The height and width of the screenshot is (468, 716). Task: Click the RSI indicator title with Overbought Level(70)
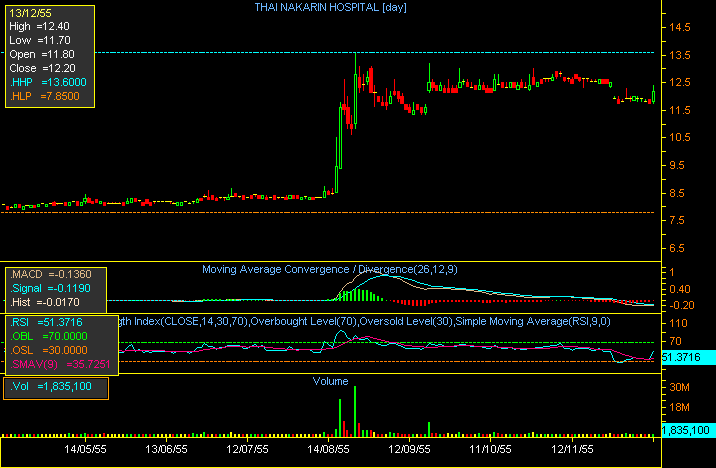(364, 321)
